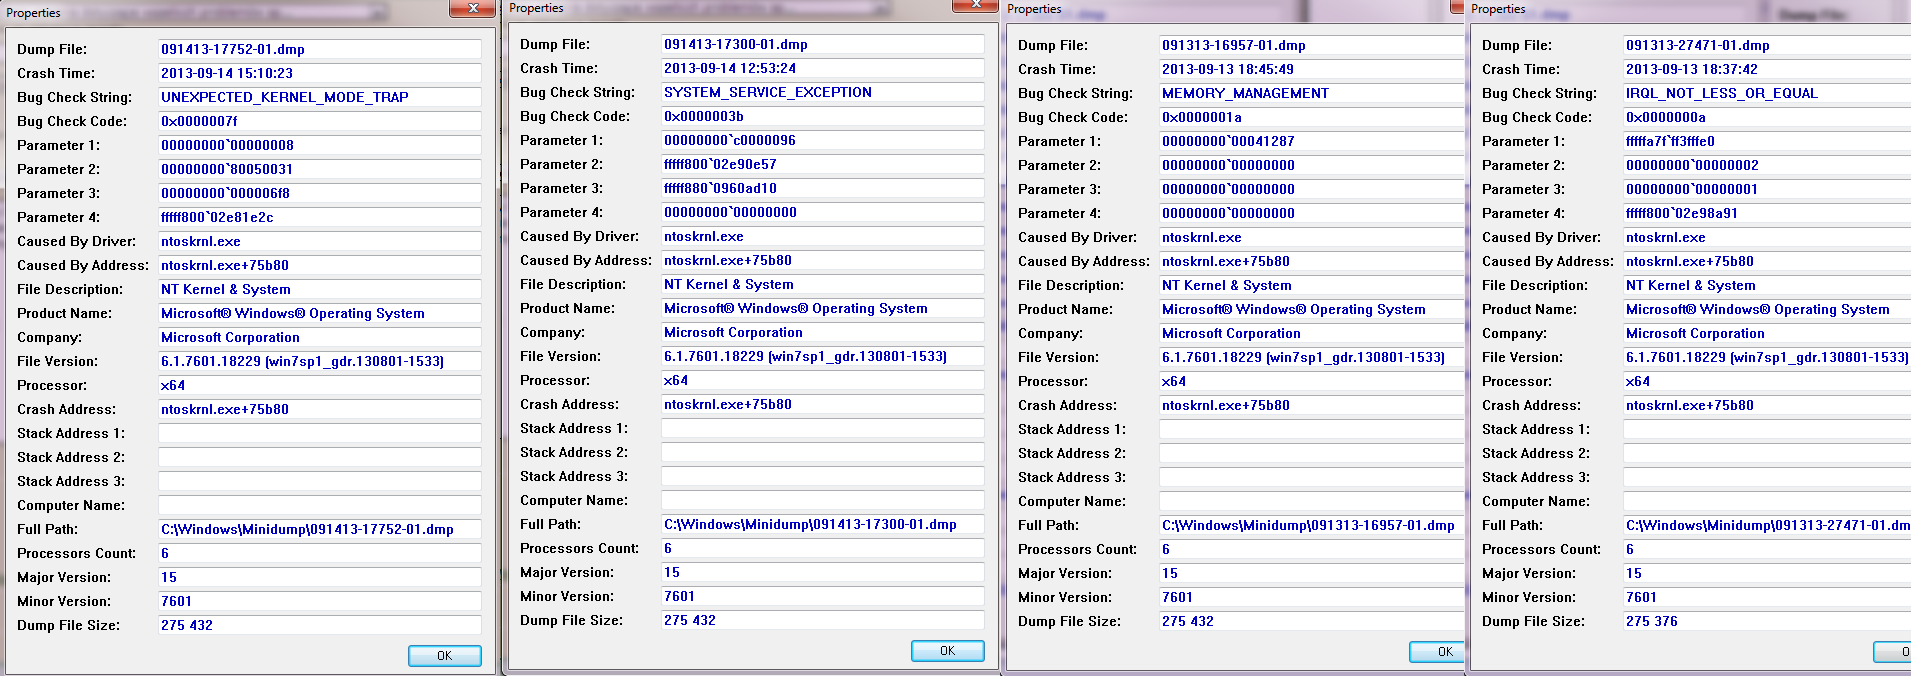Image resolution: width=1911 pixels, height=676 pixels.
Task: Click OK in the 091413-17752-01.dmp Properties window
Action: click(x=445, y=656)
